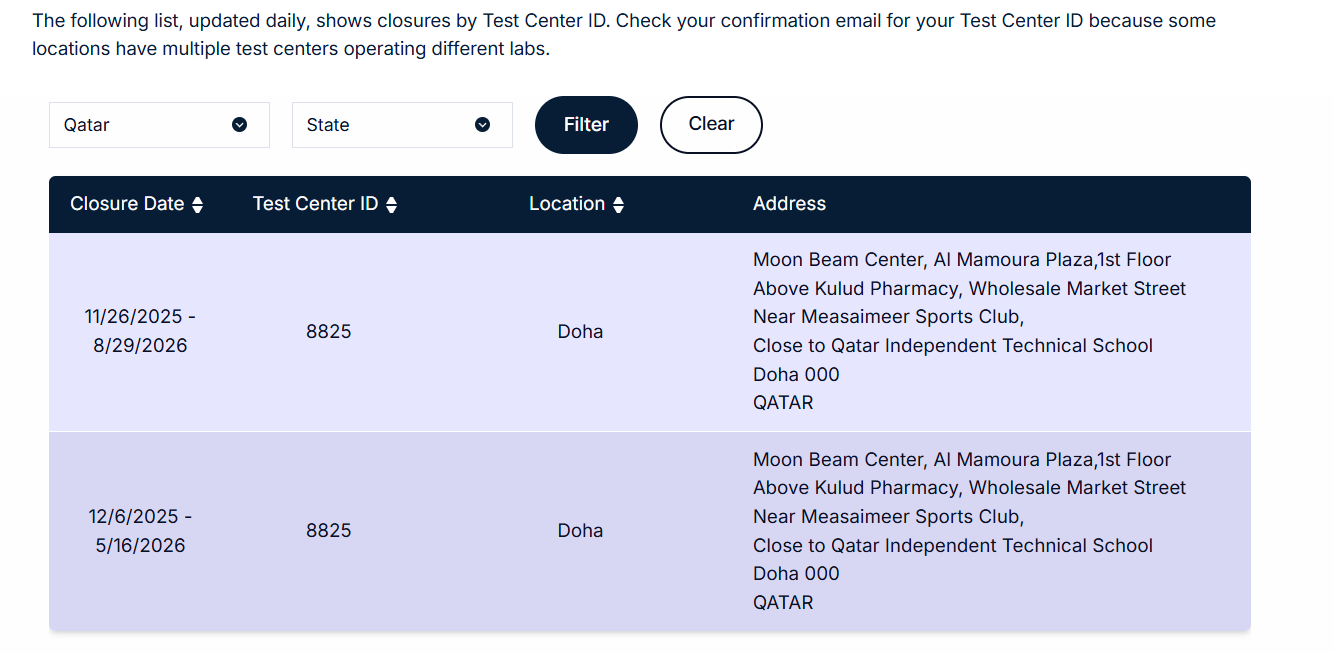Click the State dropdown chevron icon

pos(482,125)
